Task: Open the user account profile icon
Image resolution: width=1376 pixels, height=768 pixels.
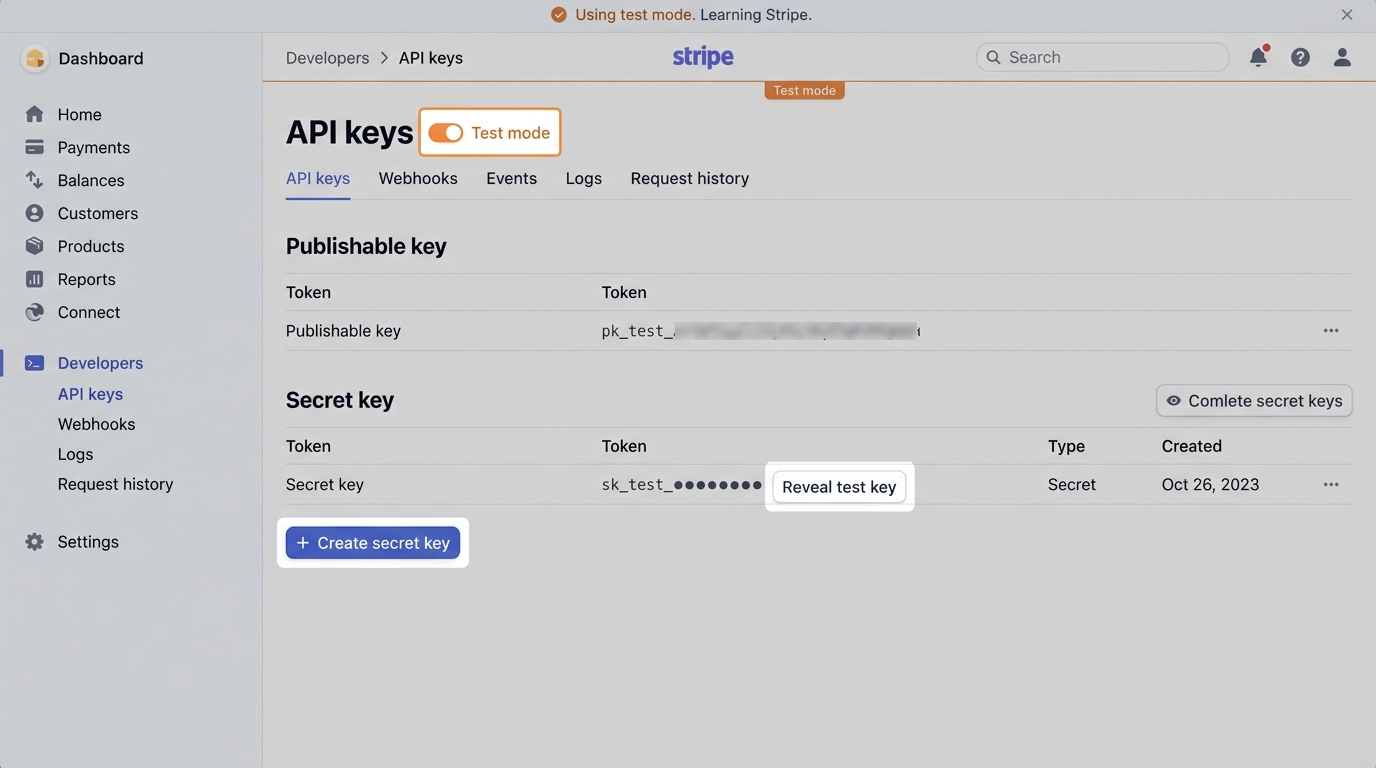Action: click(x=1342, y=57)
